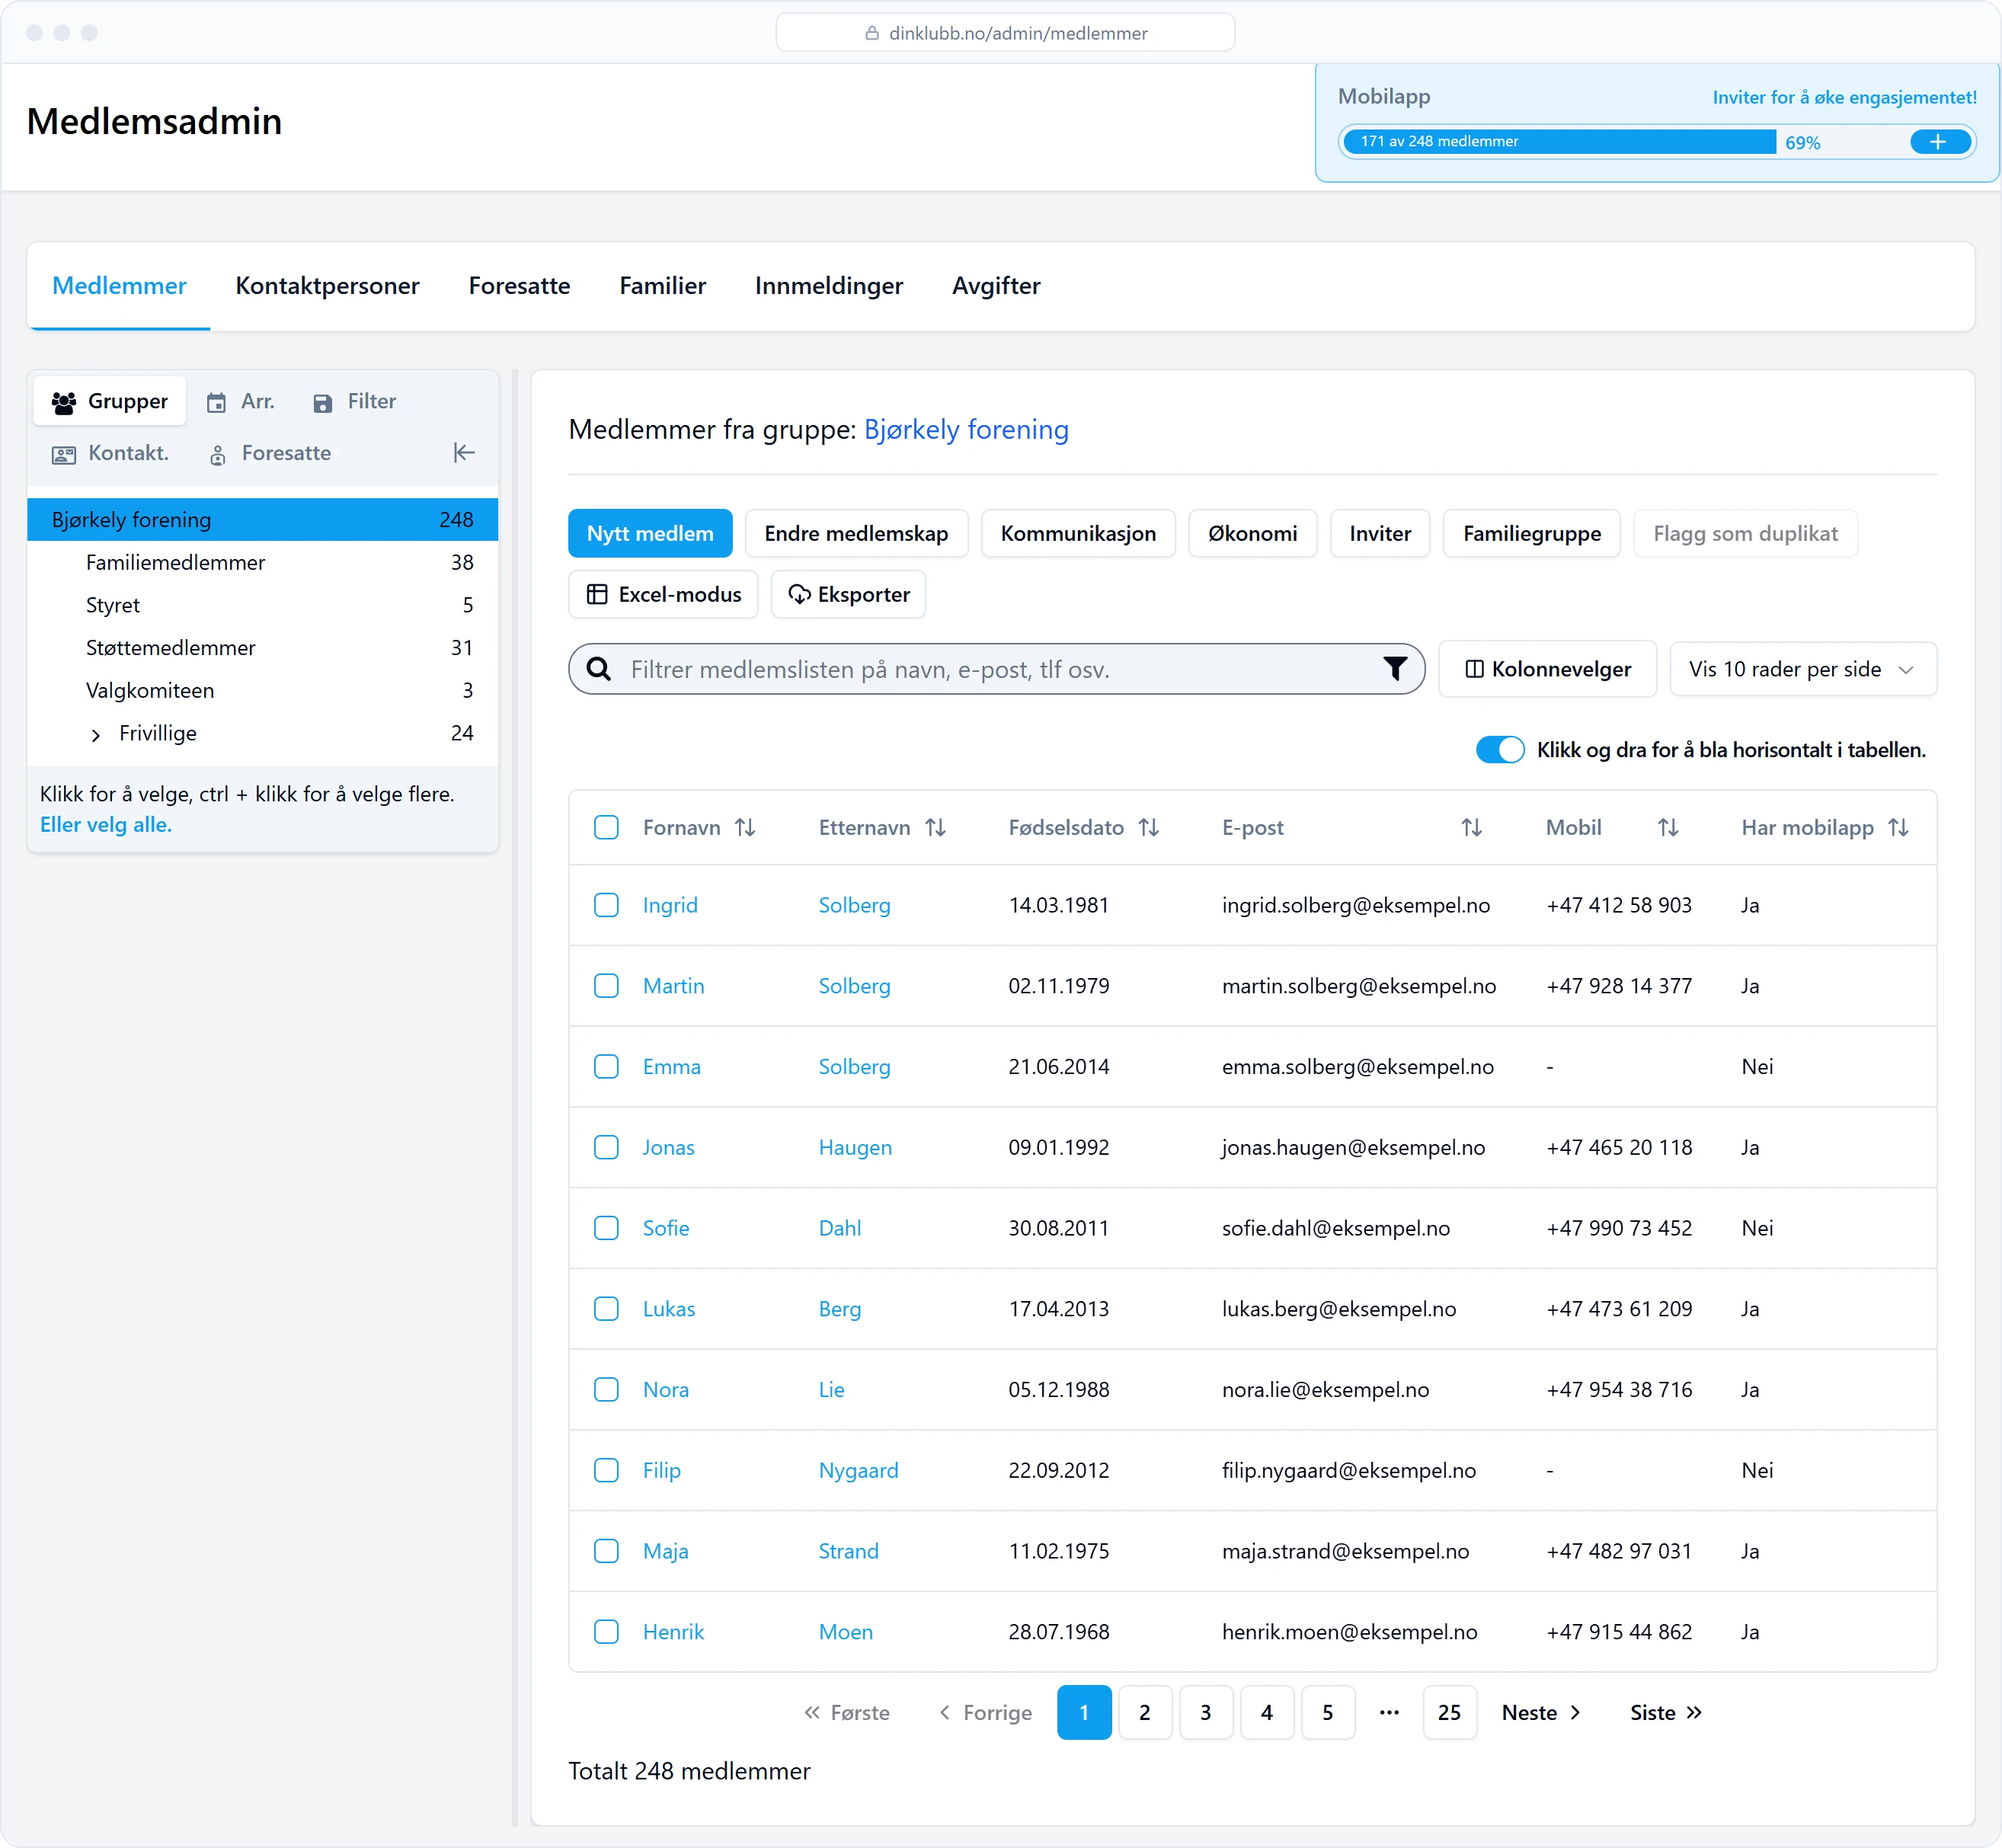Open the Kolonnevelger column chooser
The width and height of the screenshot is (2002, 1848).
[x=1547, y=669]
